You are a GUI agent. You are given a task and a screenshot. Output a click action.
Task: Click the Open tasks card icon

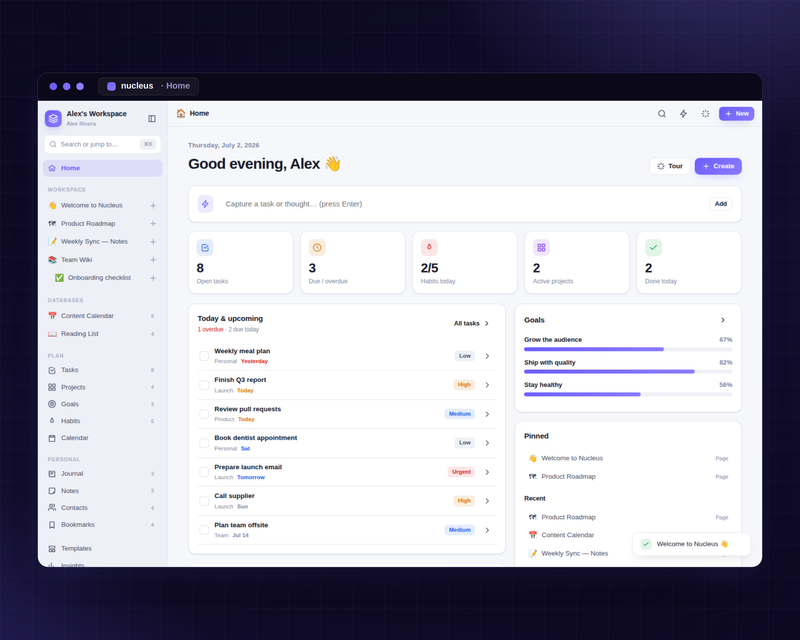pos(205,248)
